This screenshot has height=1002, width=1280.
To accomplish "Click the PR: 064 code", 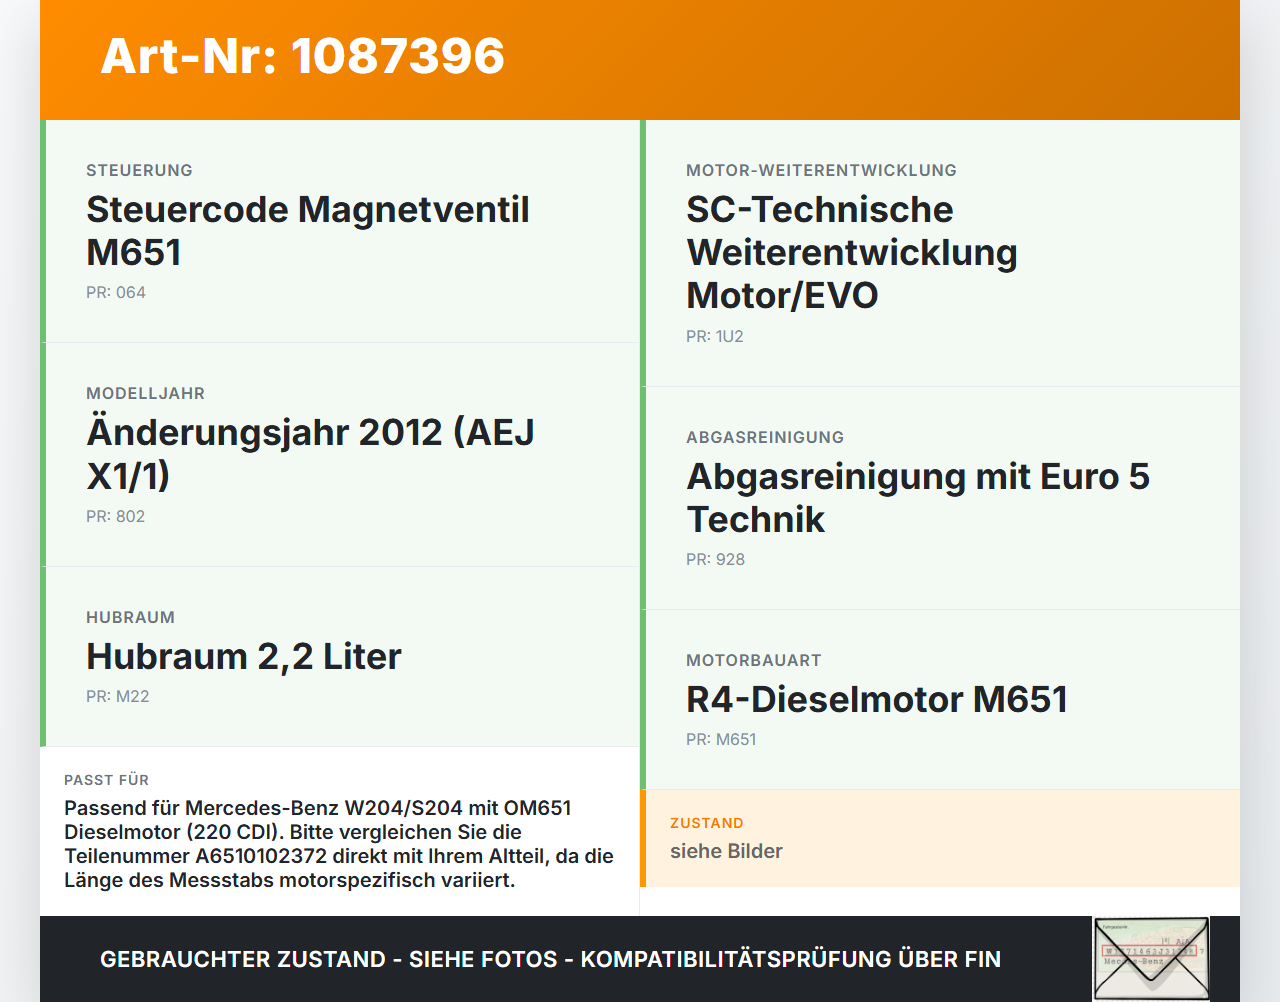I will [116, 293].
